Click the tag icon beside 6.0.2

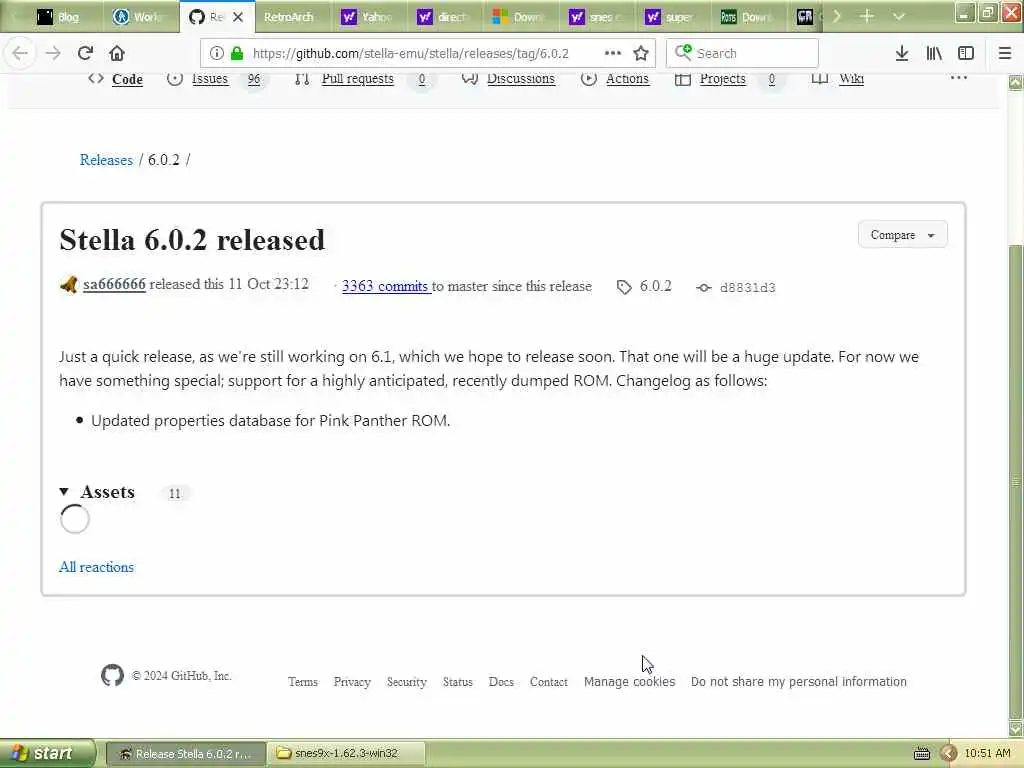(x=624, y=287)
